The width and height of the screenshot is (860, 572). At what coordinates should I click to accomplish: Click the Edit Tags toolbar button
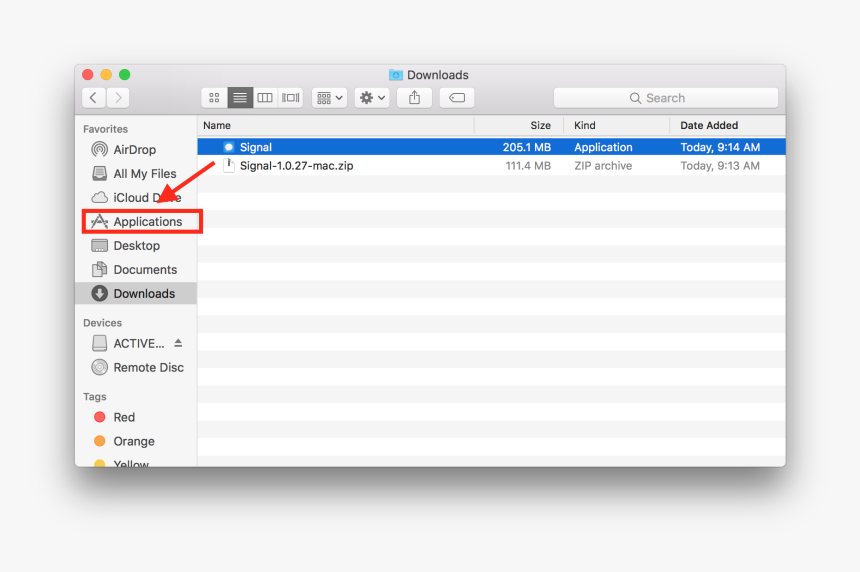point(457,98)
